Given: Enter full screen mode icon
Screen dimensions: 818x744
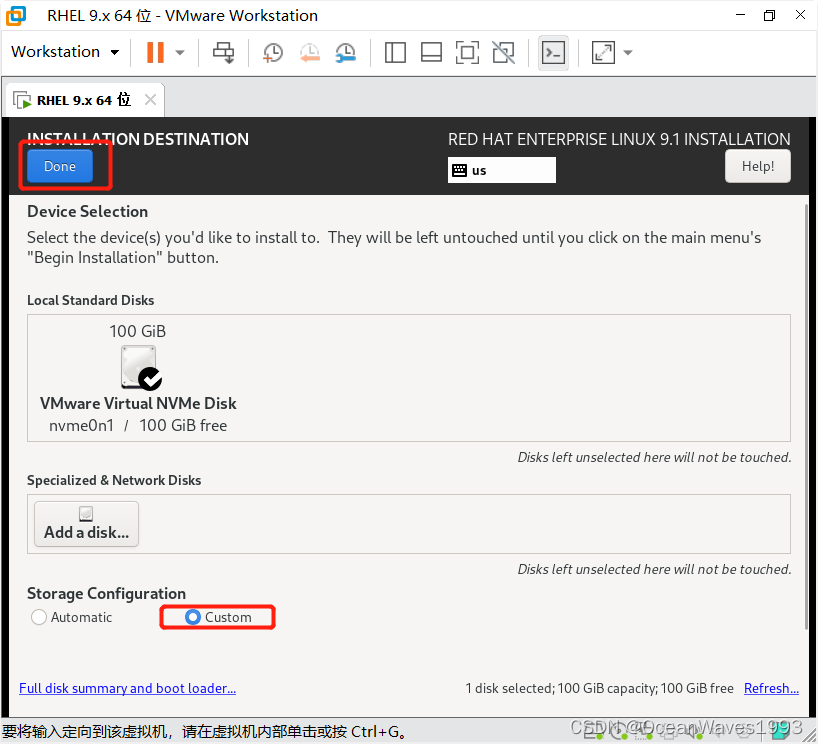Looking at the screenshot, I should 467,52.
